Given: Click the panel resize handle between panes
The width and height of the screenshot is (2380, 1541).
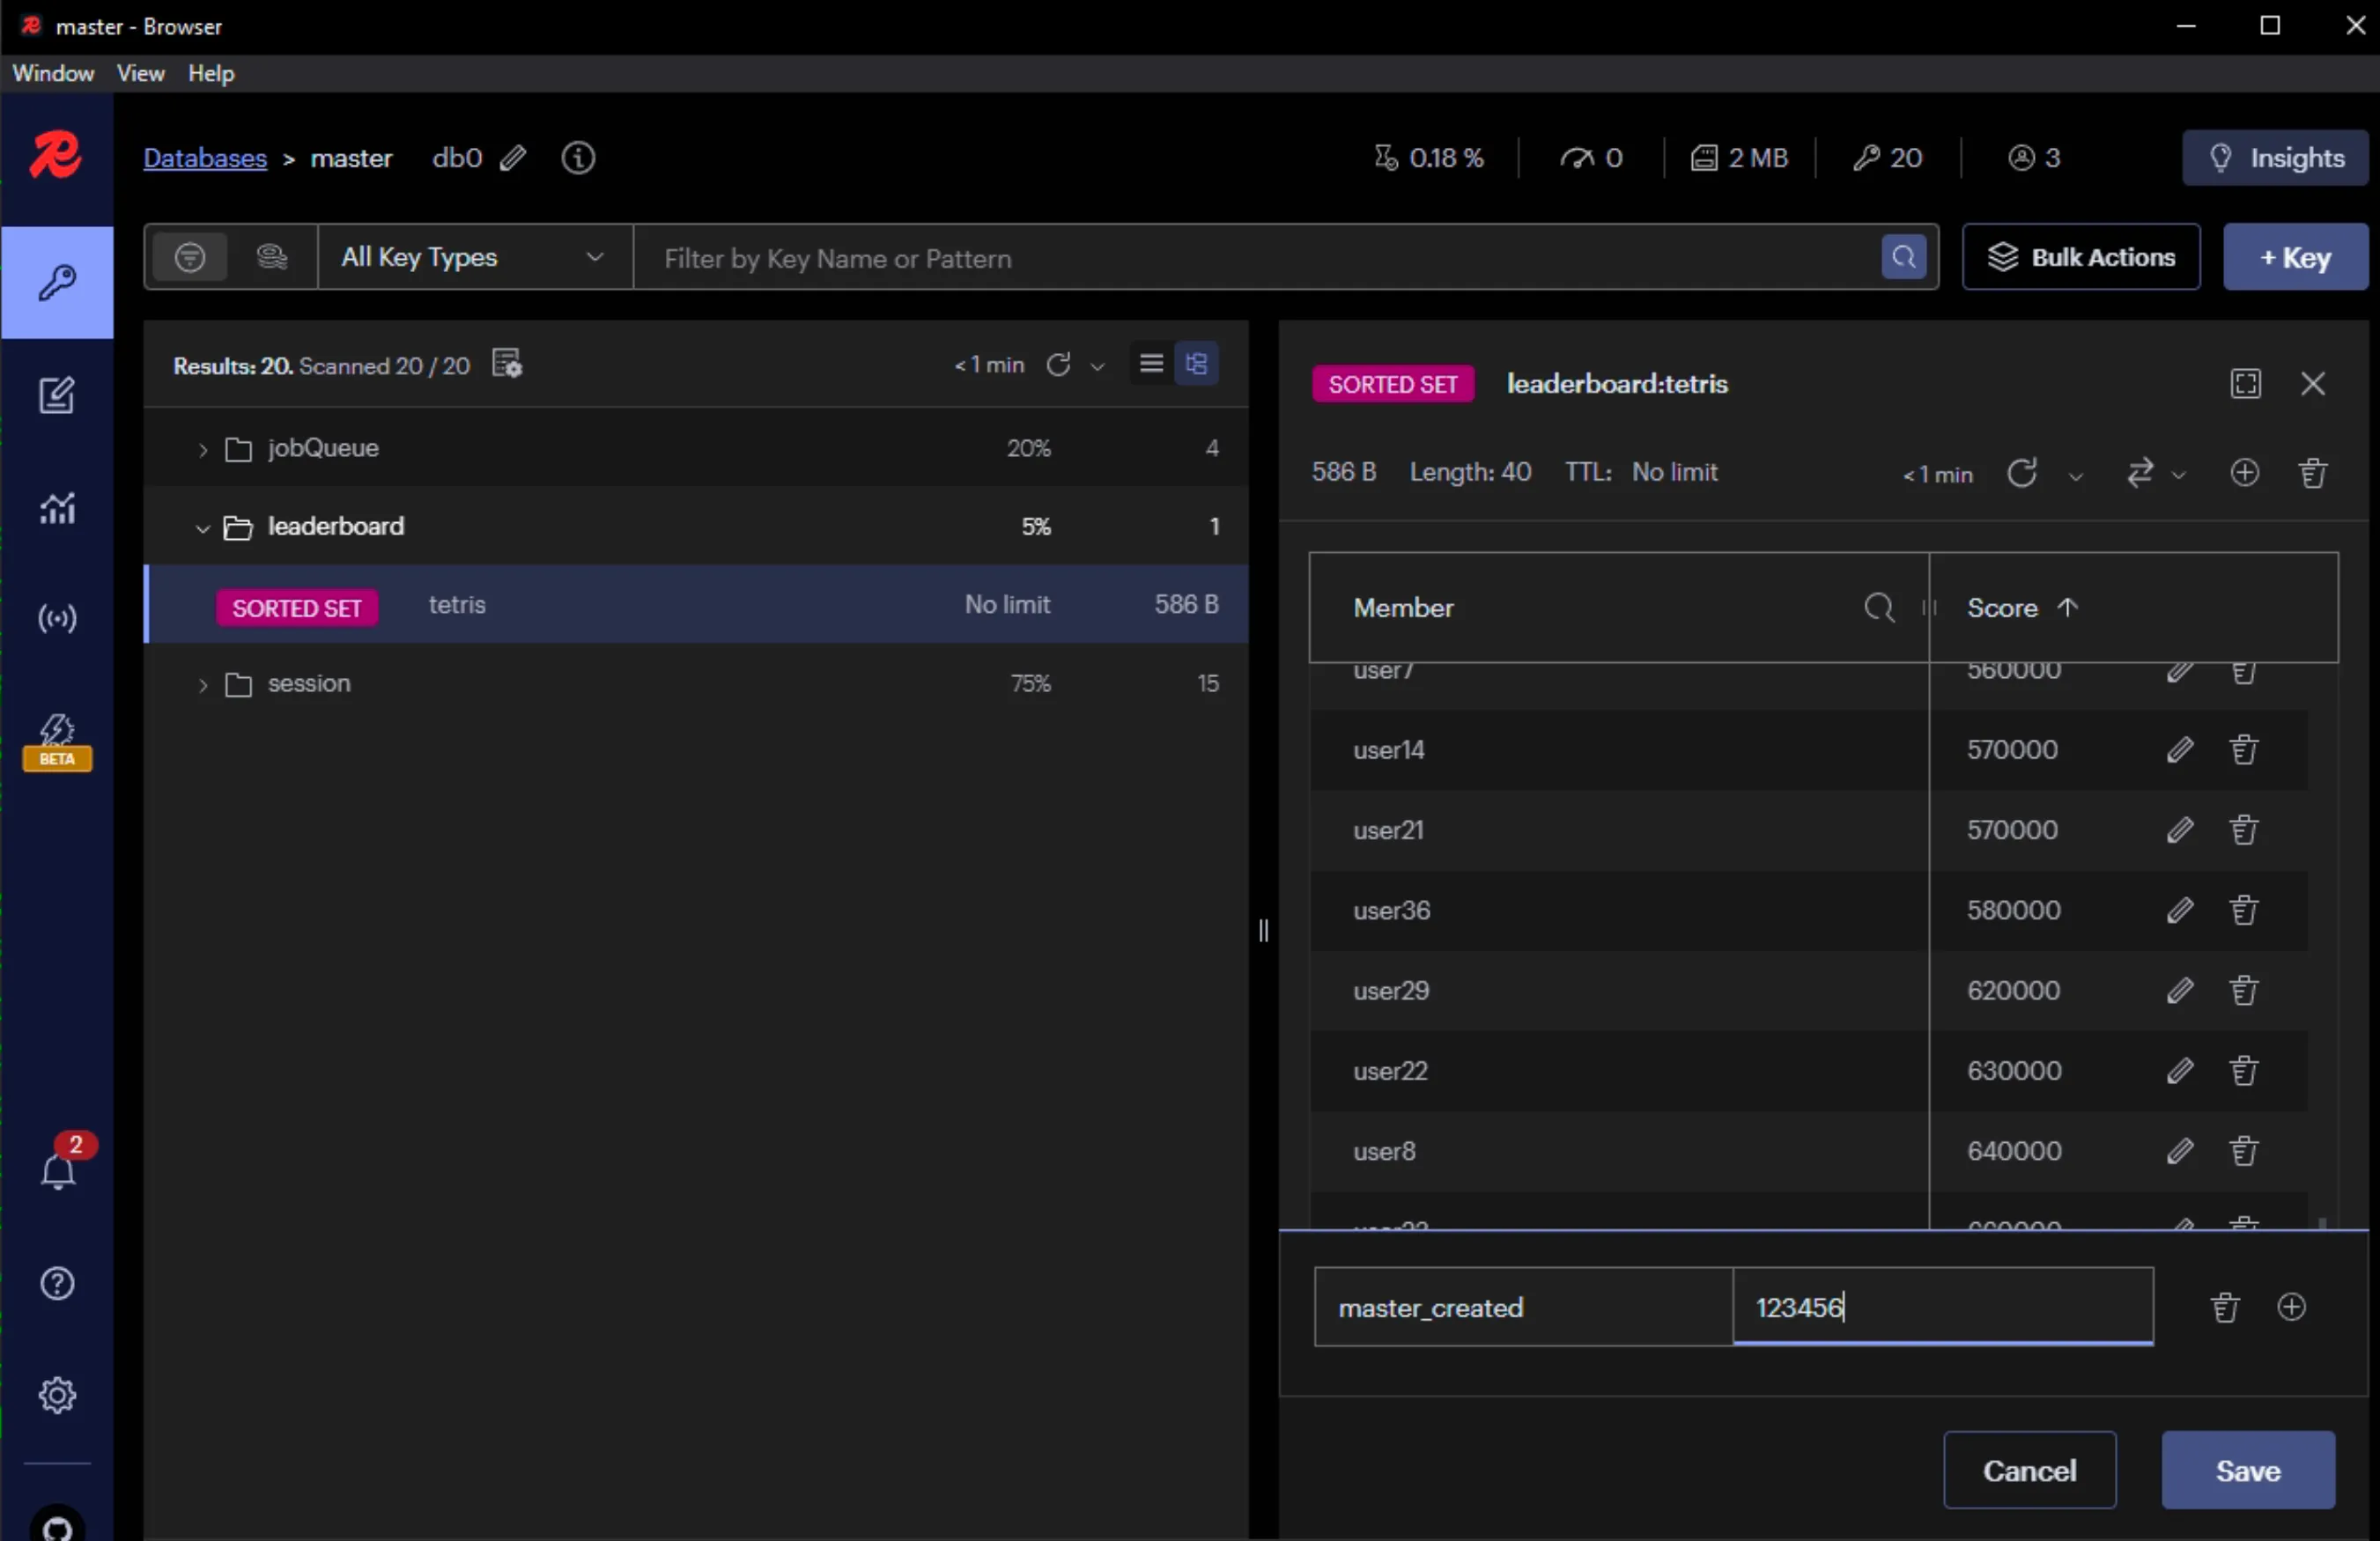Looking at the screenshot, I should coord(1263,931).
